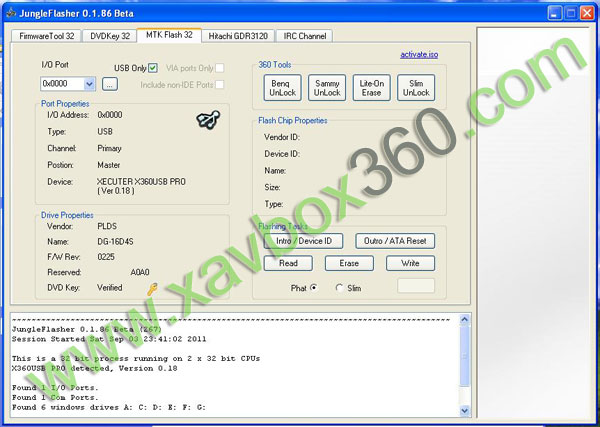This screenshot has height=427, width=600.
Task: Click the DVD Key status Verified
Action: coord(109,288)
